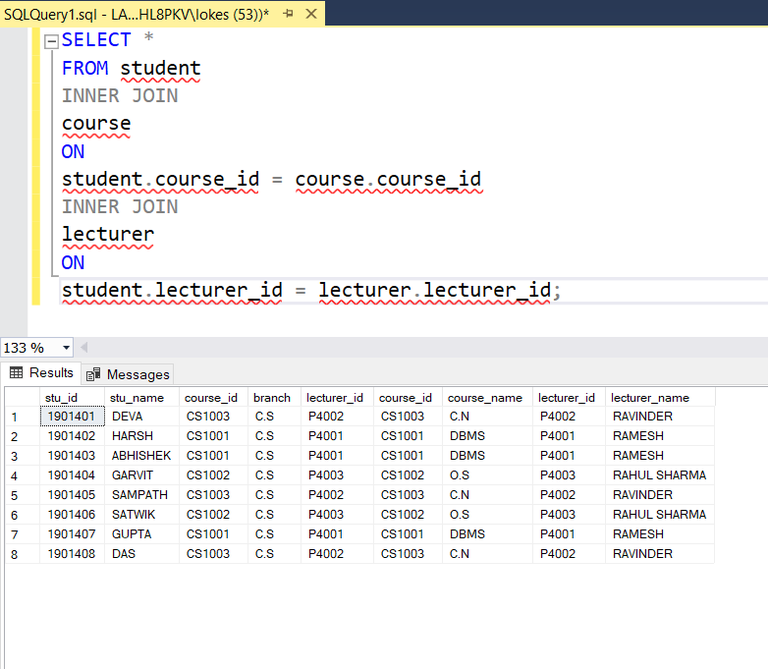The height and width of the screenshot is (669, 768).
Task: Click the stu_name column header
Action: coord(142,397)
